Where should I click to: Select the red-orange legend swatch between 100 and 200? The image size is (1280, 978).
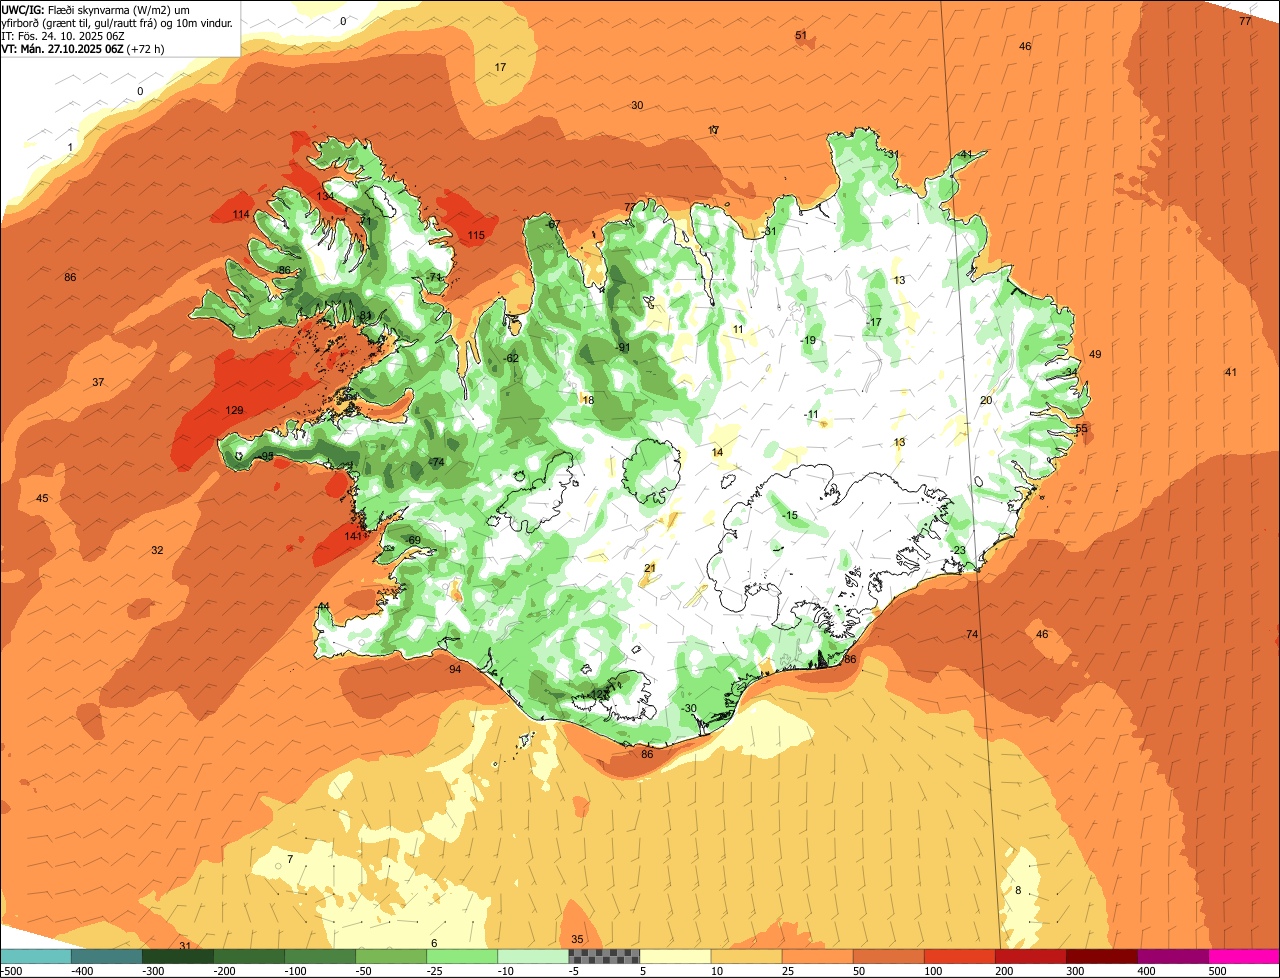960,956
